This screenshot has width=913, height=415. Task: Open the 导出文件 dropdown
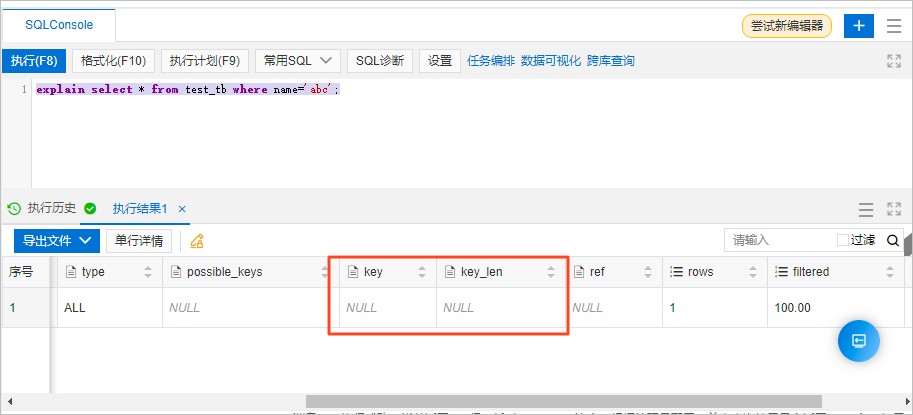click(x=57, y=241)
